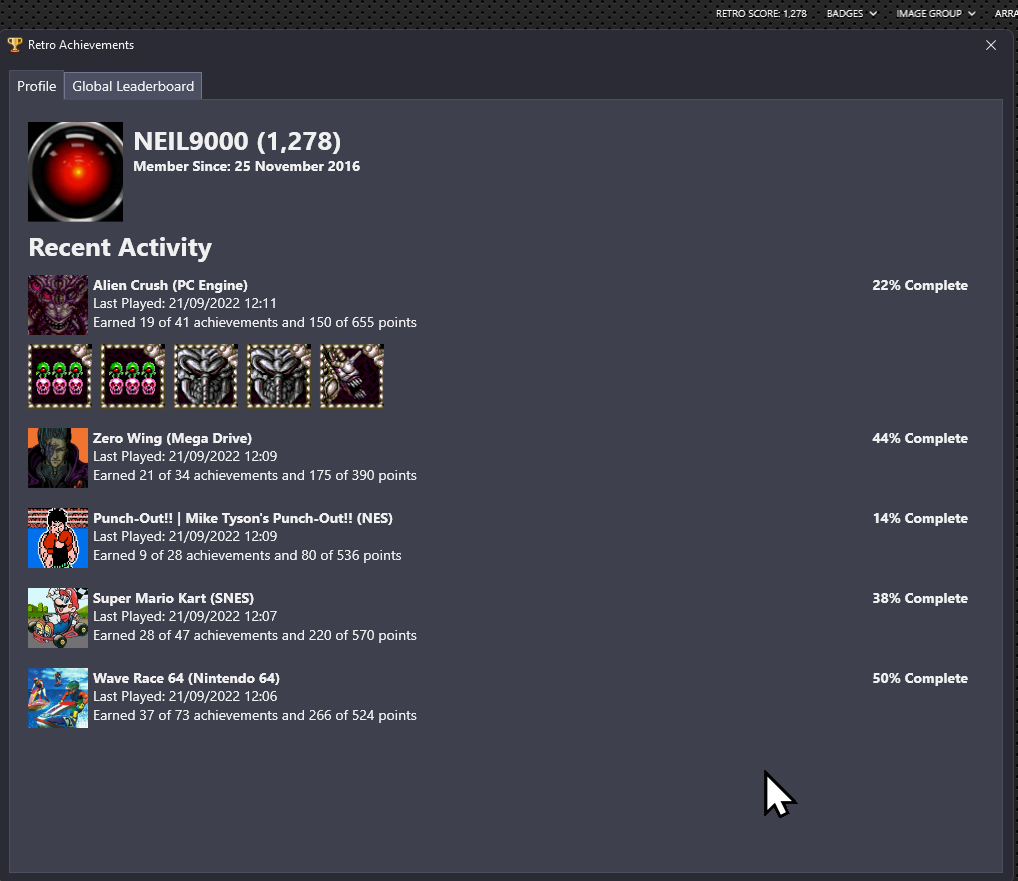
Task: Click the 38% Complete label
Action: tap(920, 598)
